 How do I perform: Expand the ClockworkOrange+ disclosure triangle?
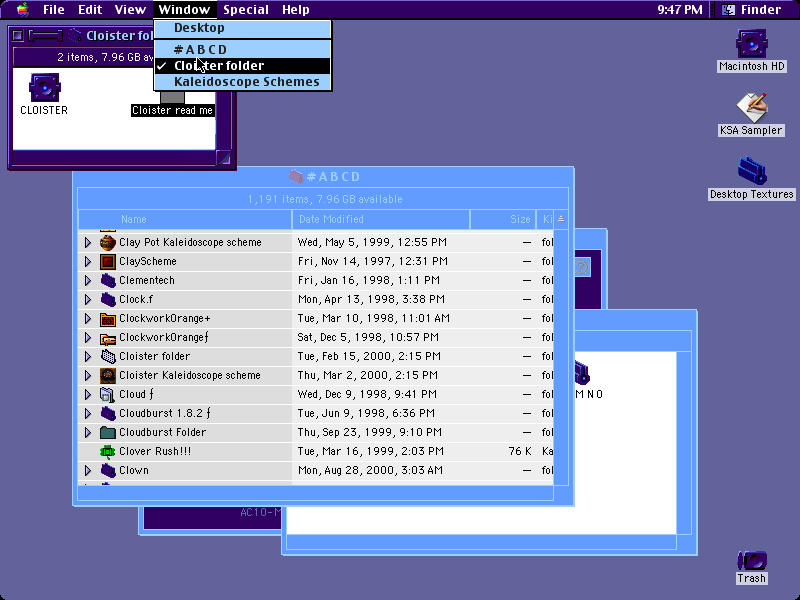click(88, 318)
